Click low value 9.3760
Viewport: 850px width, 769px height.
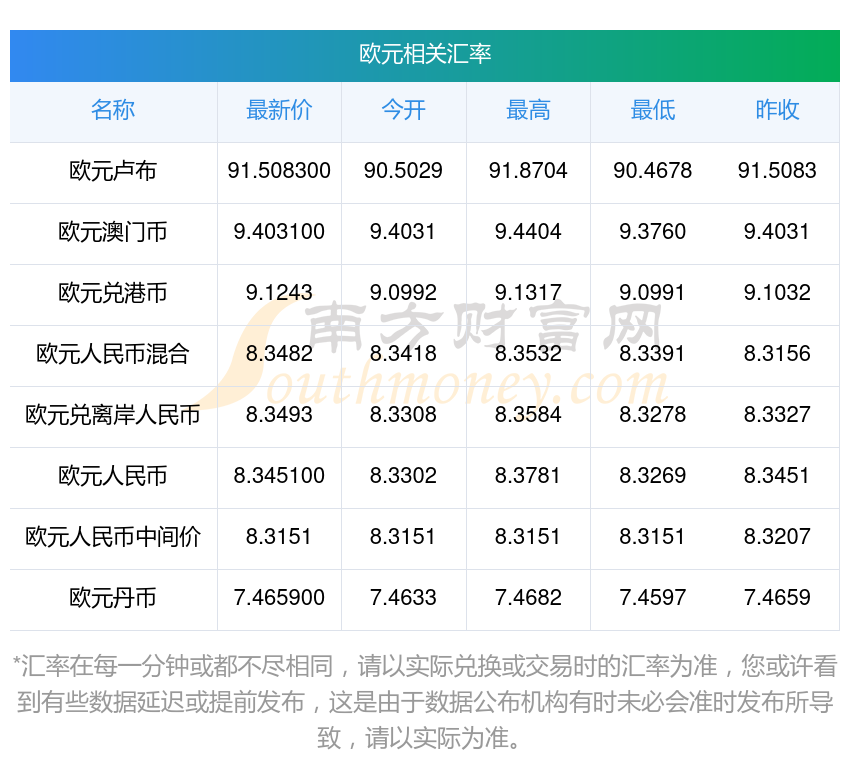[x=653, y=232]
